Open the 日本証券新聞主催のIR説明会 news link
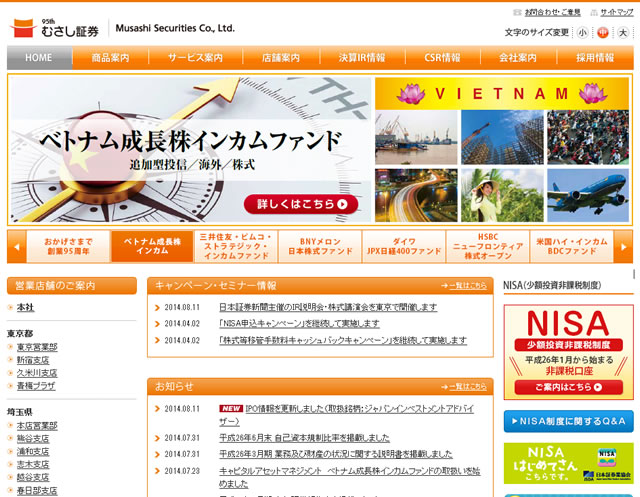 point(328,307)
